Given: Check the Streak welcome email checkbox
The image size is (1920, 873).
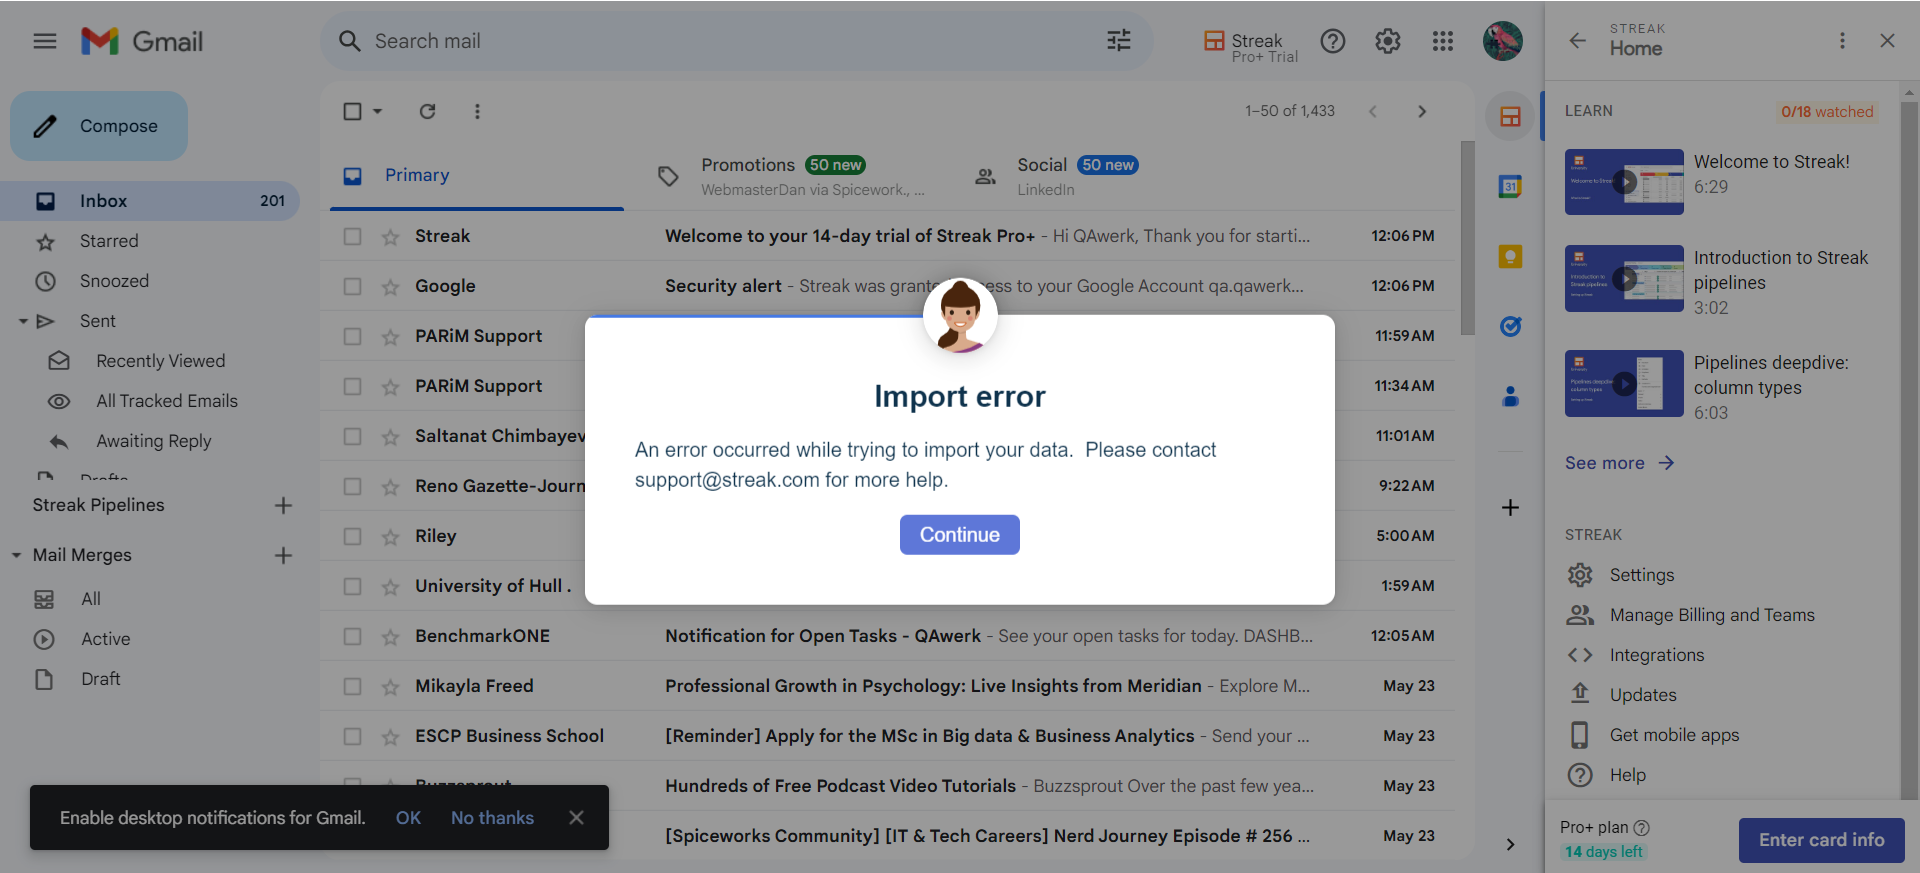Looking at the screenshot, I should point(352,236).
